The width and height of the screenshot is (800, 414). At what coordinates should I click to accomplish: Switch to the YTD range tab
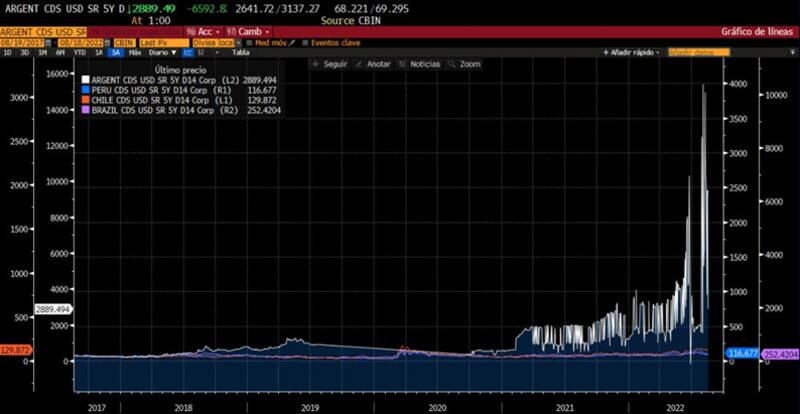79,52
